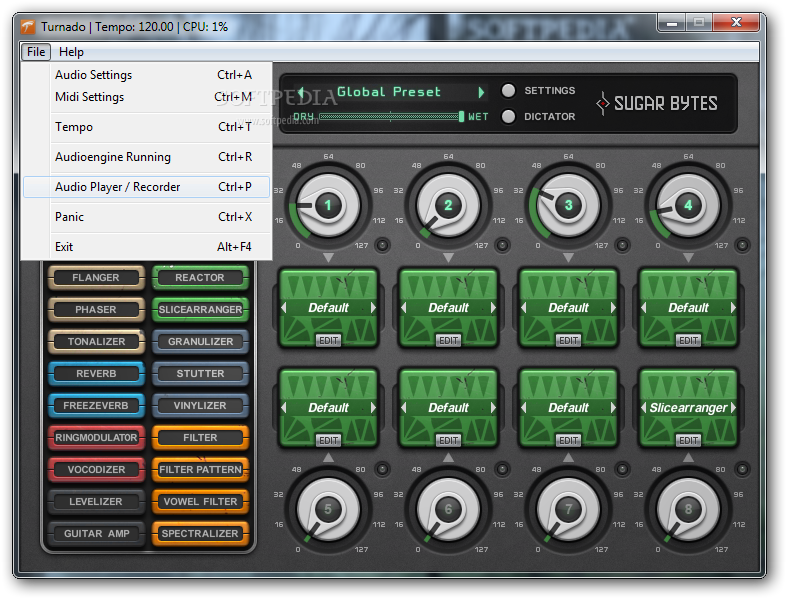The height and width of the screenshot is (599, 787).
Task: Click EDIT on Slicearranger slot
Action: pyautogui.click(x=688, y=440)
